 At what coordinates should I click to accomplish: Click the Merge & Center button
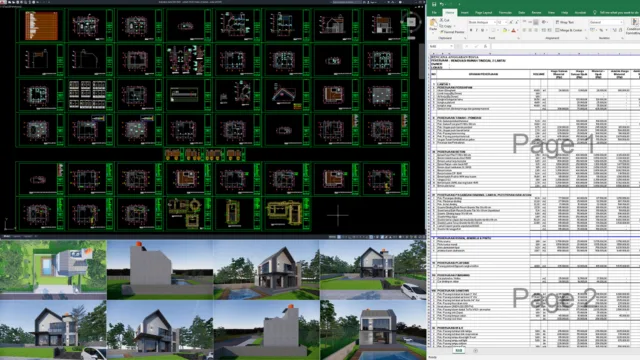coord(568,30)
